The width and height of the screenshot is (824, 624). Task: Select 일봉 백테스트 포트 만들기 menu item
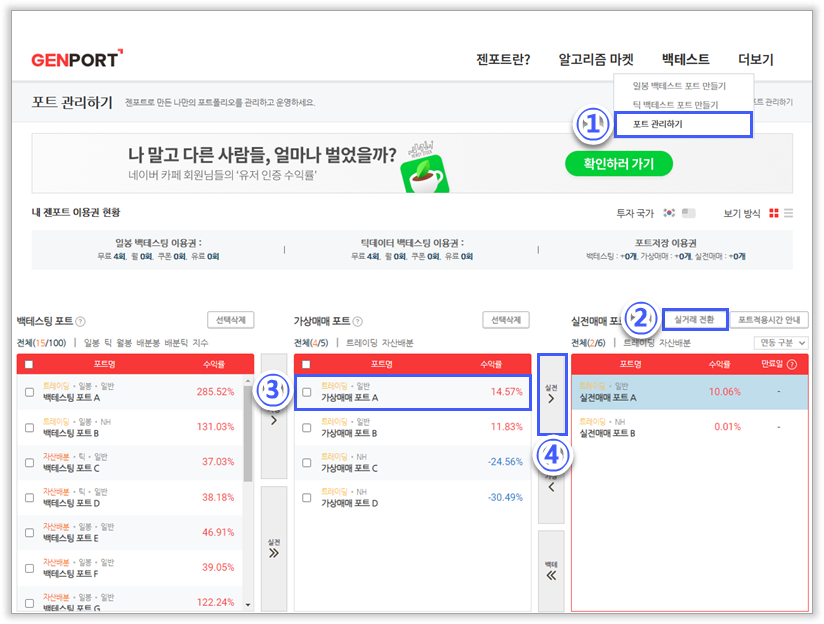pyautogui.click(x=679, y=86)
